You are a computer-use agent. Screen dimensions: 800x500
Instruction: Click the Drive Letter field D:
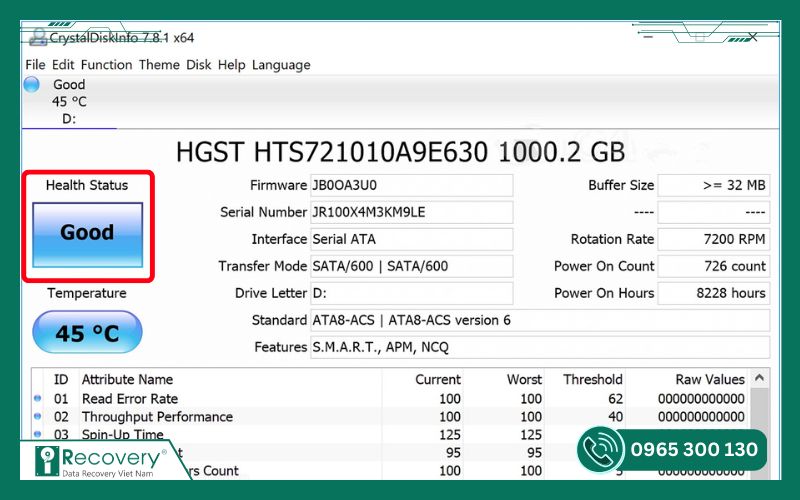point(411,293)
